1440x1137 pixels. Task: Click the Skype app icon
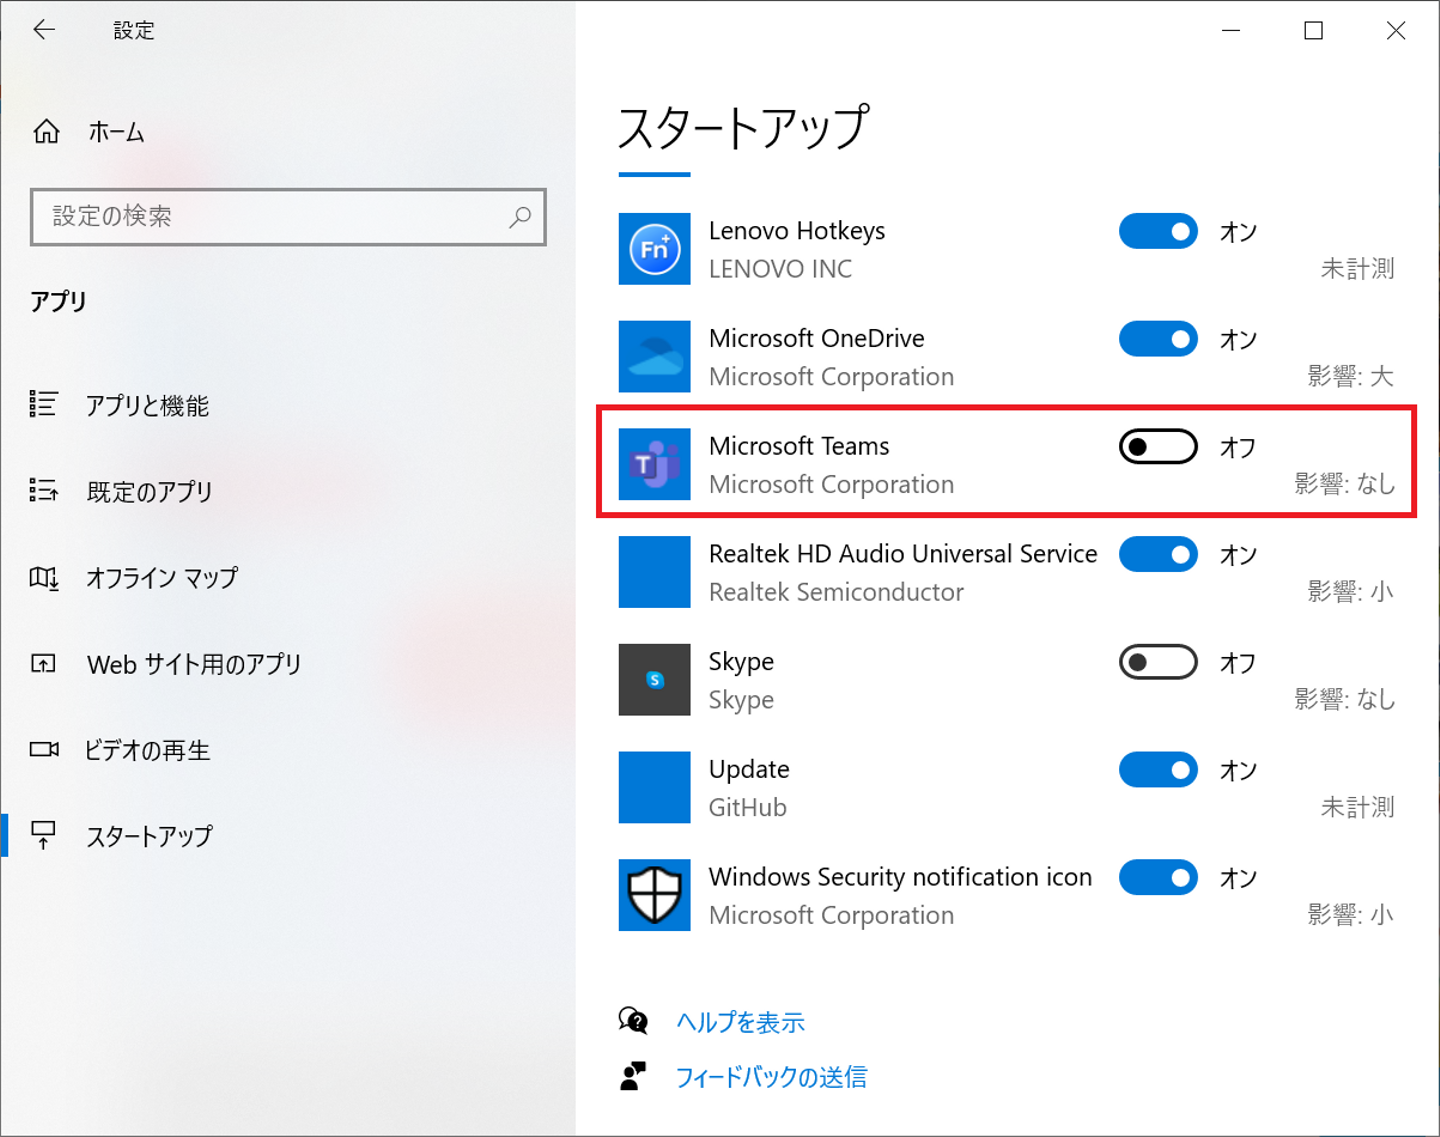point(654,680)
